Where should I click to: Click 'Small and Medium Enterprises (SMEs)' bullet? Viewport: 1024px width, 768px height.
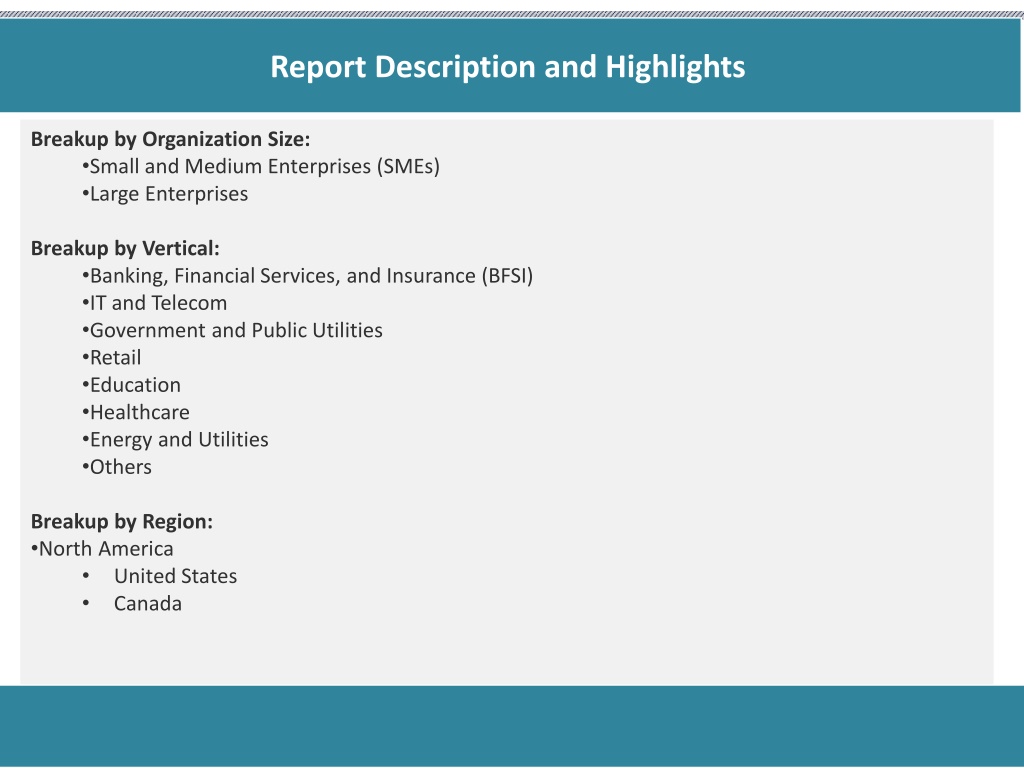[261, 167]
